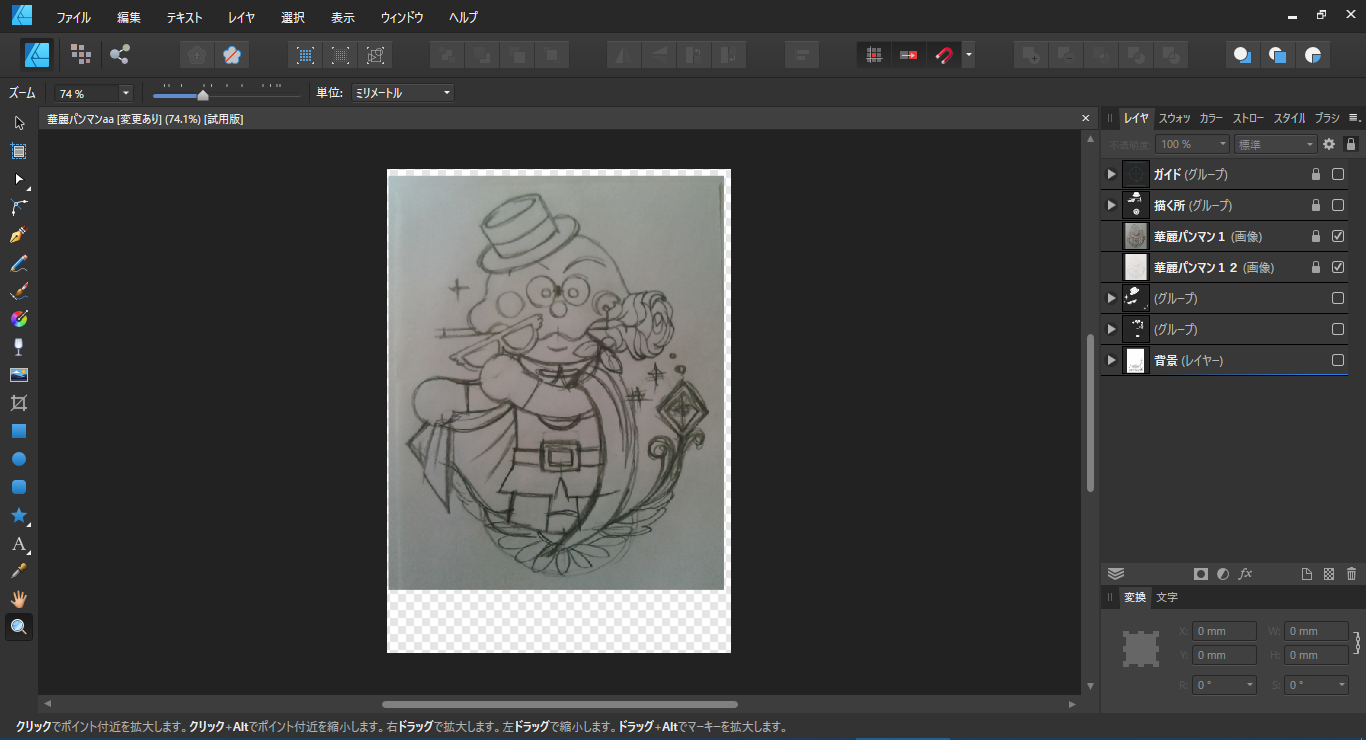Click the X position input field
Viewport: 1366px width, 740px height.
coord(1224,631)
